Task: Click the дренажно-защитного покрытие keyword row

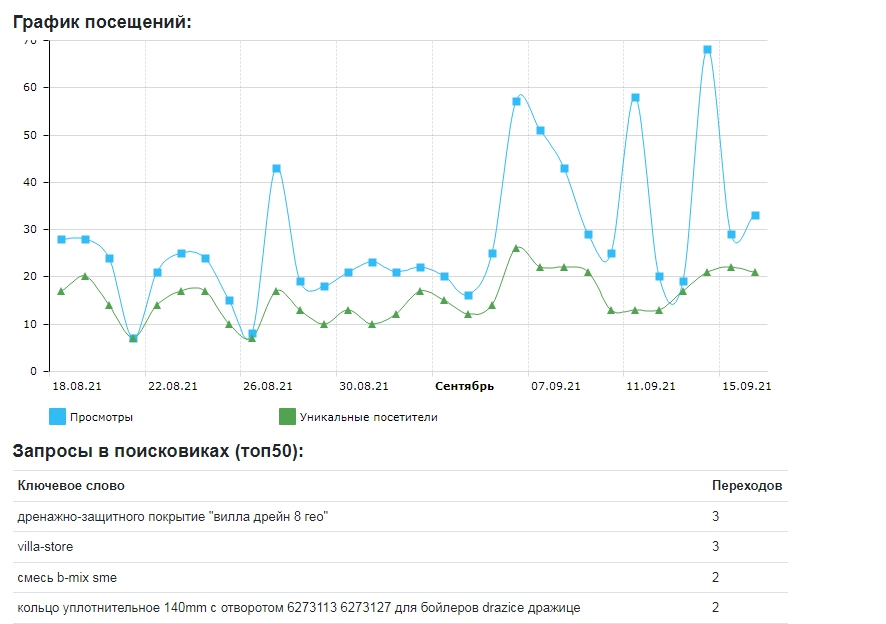Action: pos(172,516)
